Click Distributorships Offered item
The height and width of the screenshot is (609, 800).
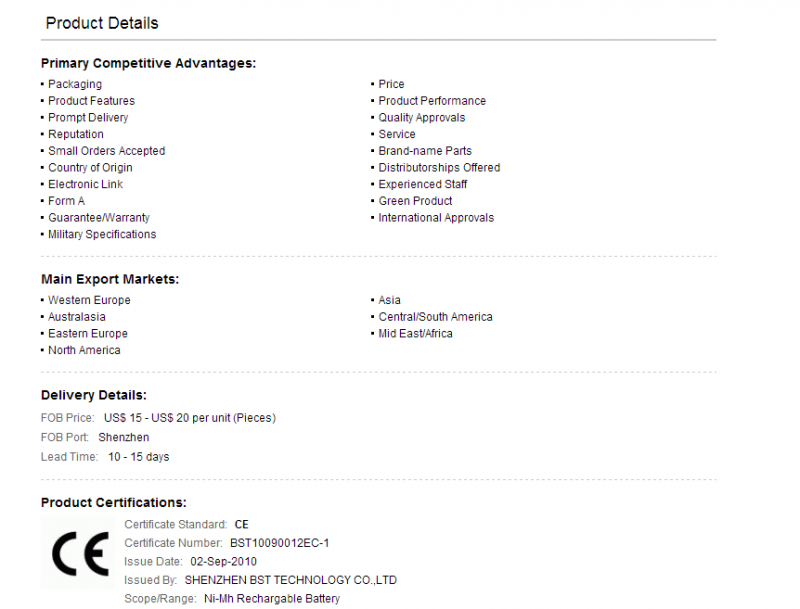pos(439,168)
